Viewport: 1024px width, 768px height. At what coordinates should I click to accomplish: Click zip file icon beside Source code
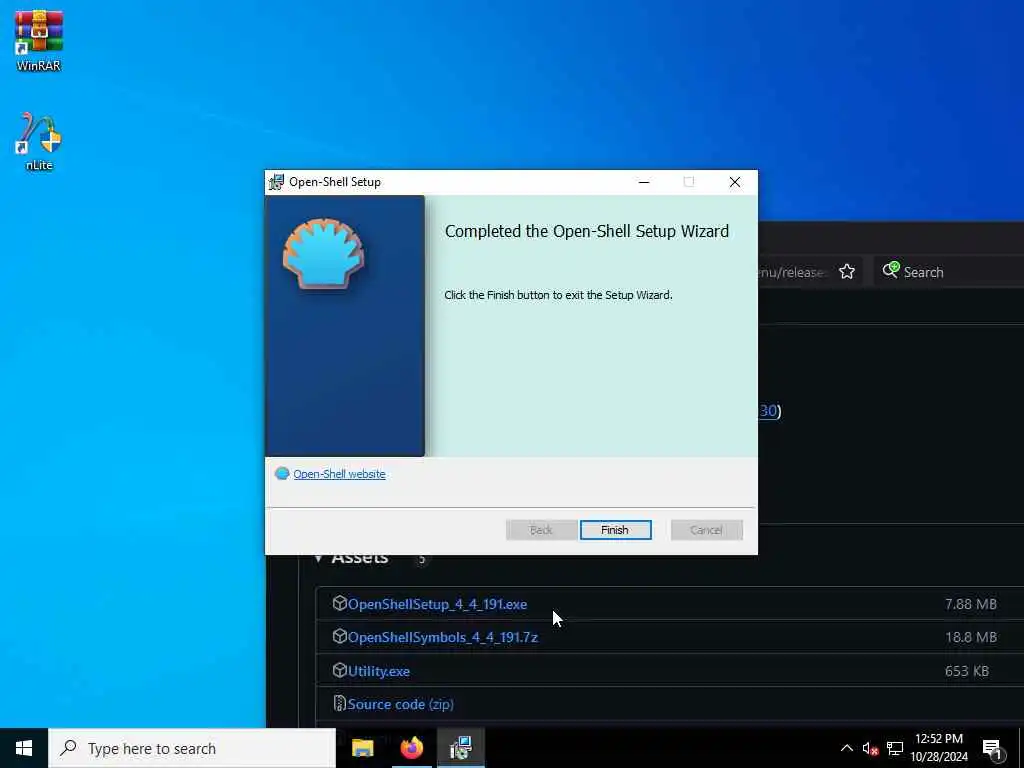[x=339, y=703]
